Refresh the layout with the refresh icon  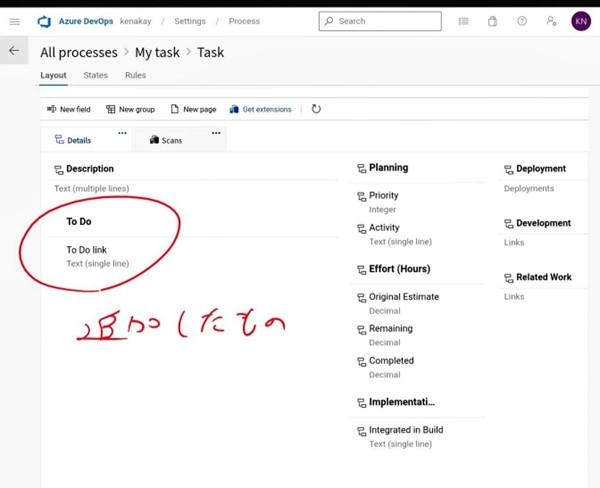pos(316,109)
